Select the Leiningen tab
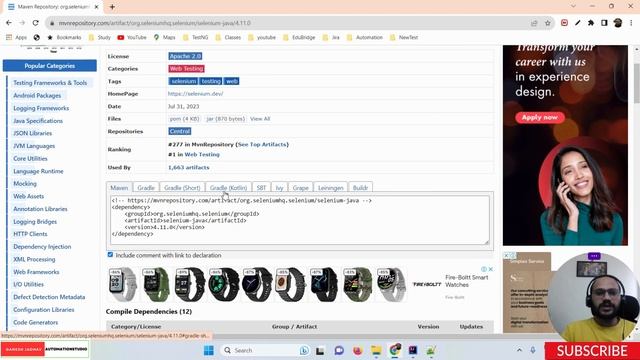The image size is (640, 360). (x=331, y=188)
